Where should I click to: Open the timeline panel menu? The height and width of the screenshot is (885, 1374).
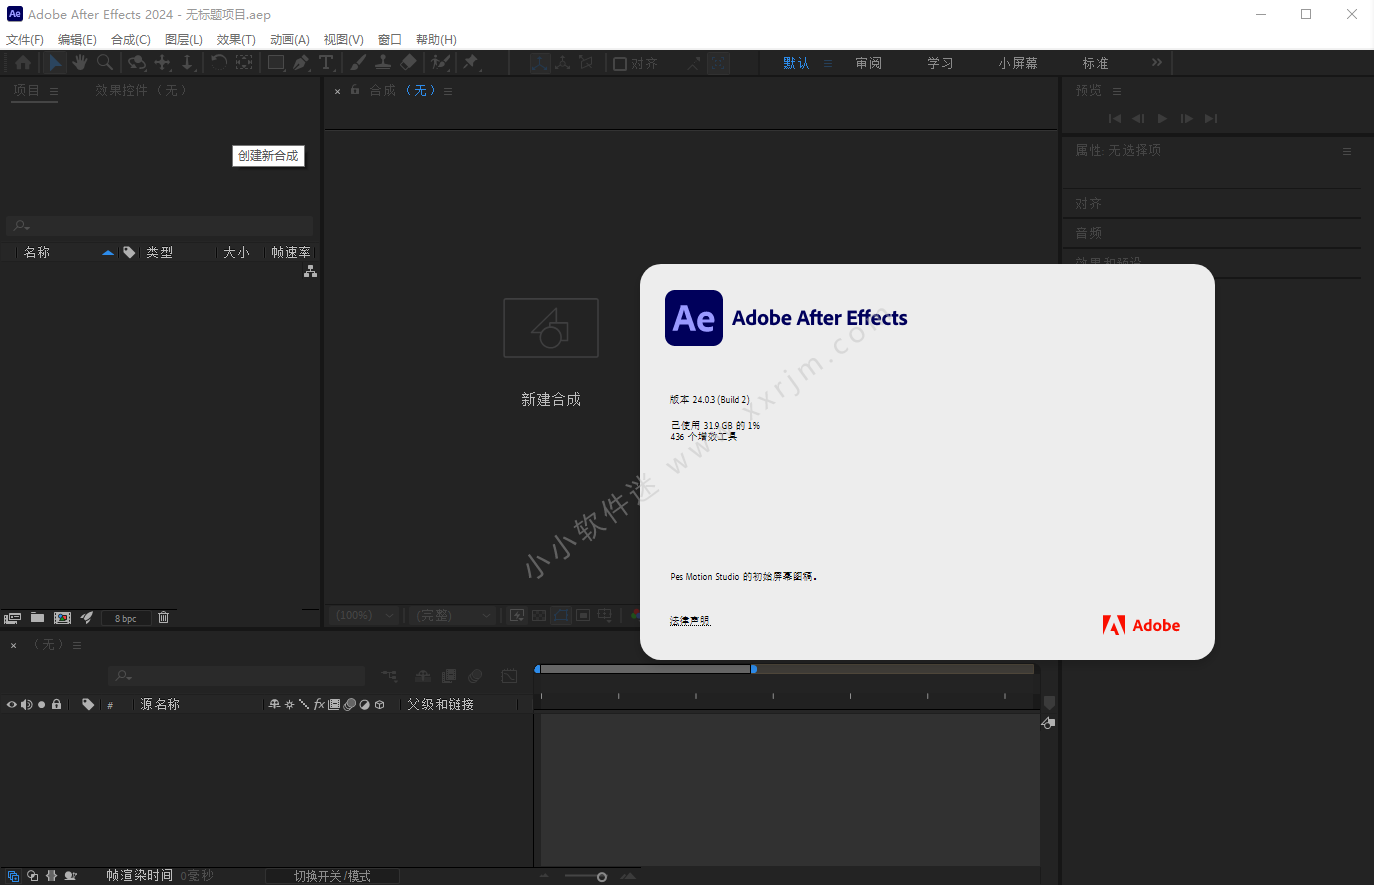point(77,645)
